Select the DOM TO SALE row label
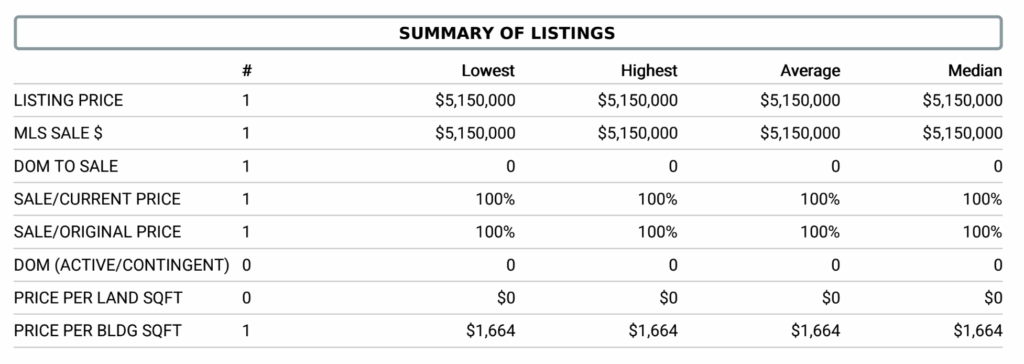This screenshot has width=1024, height=364. tap(66, 167)
